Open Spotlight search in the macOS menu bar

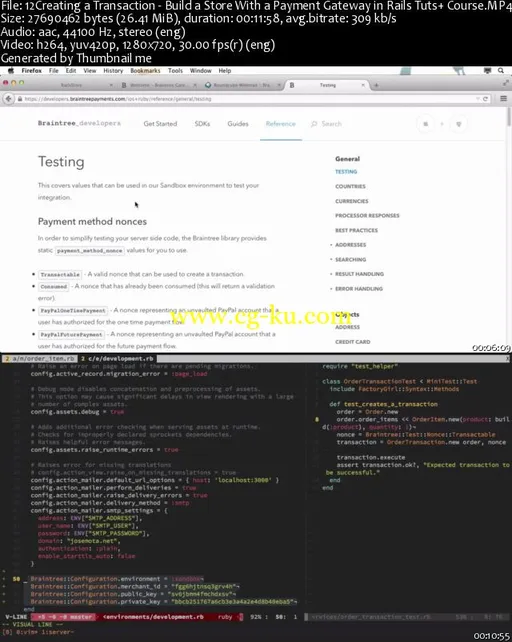(501, 70)
